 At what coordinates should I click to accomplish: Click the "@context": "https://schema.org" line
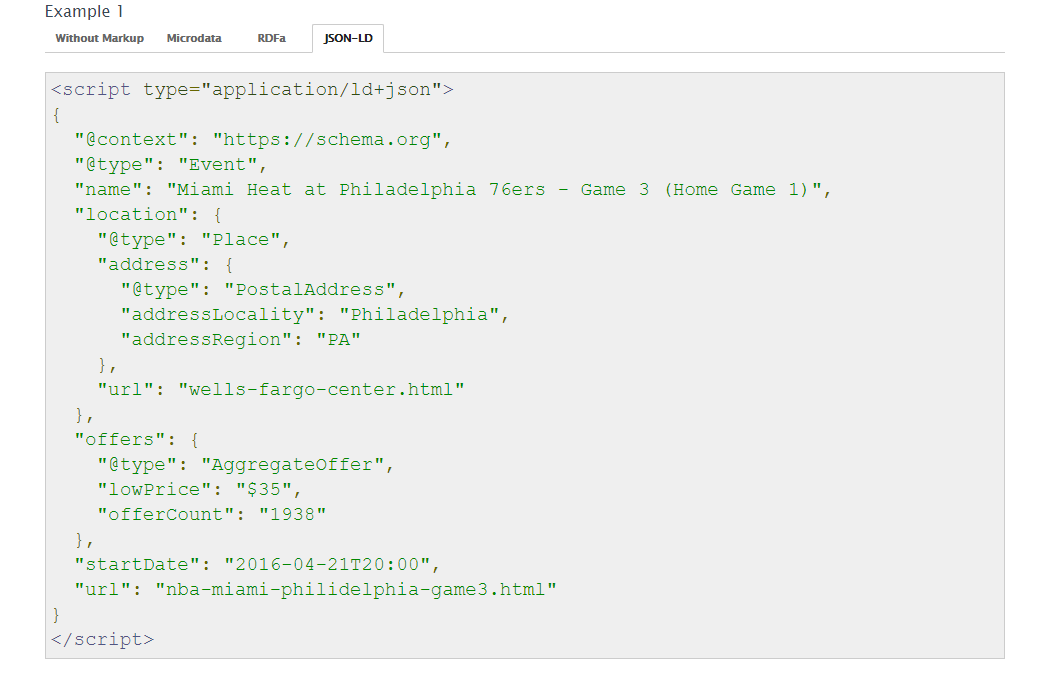click(263, 140)
